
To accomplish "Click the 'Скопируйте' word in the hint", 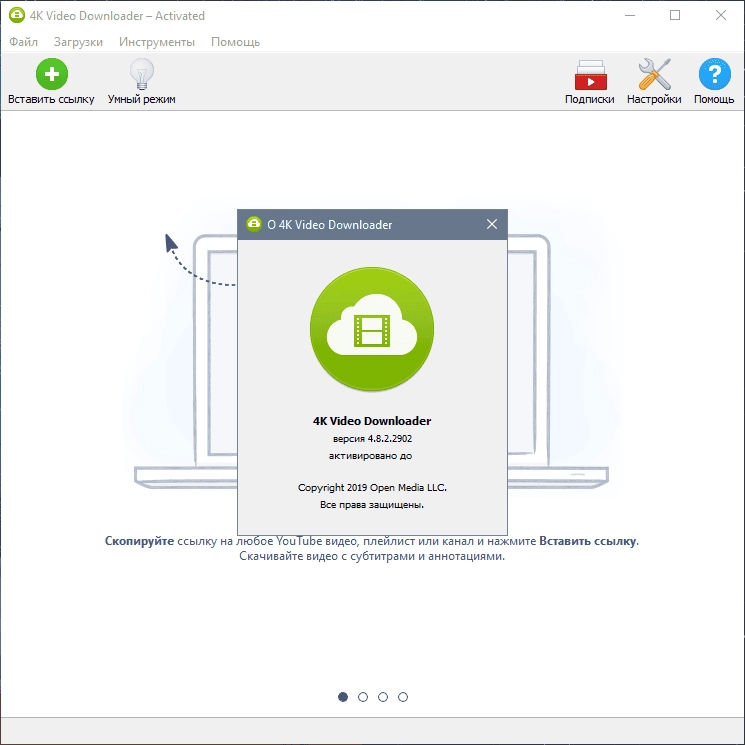I will [139, 541].
